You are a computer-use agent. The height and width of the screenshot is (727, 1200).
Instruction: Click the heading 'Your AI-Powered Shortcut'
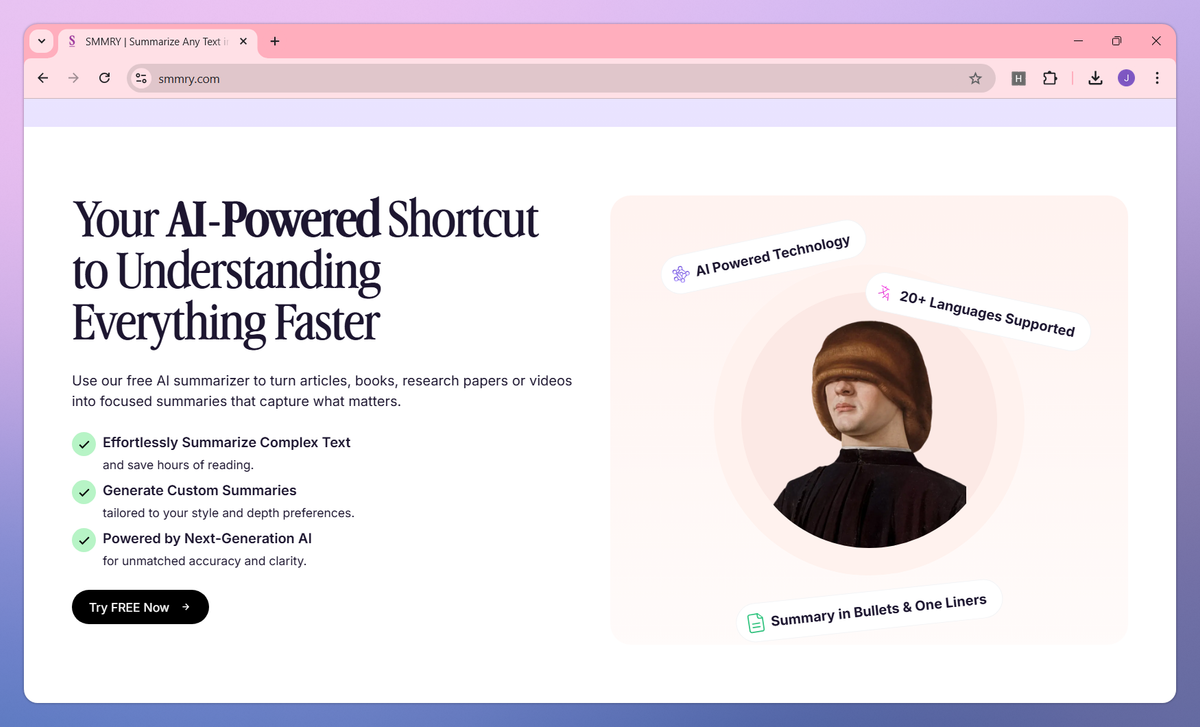tap(306, 219)
